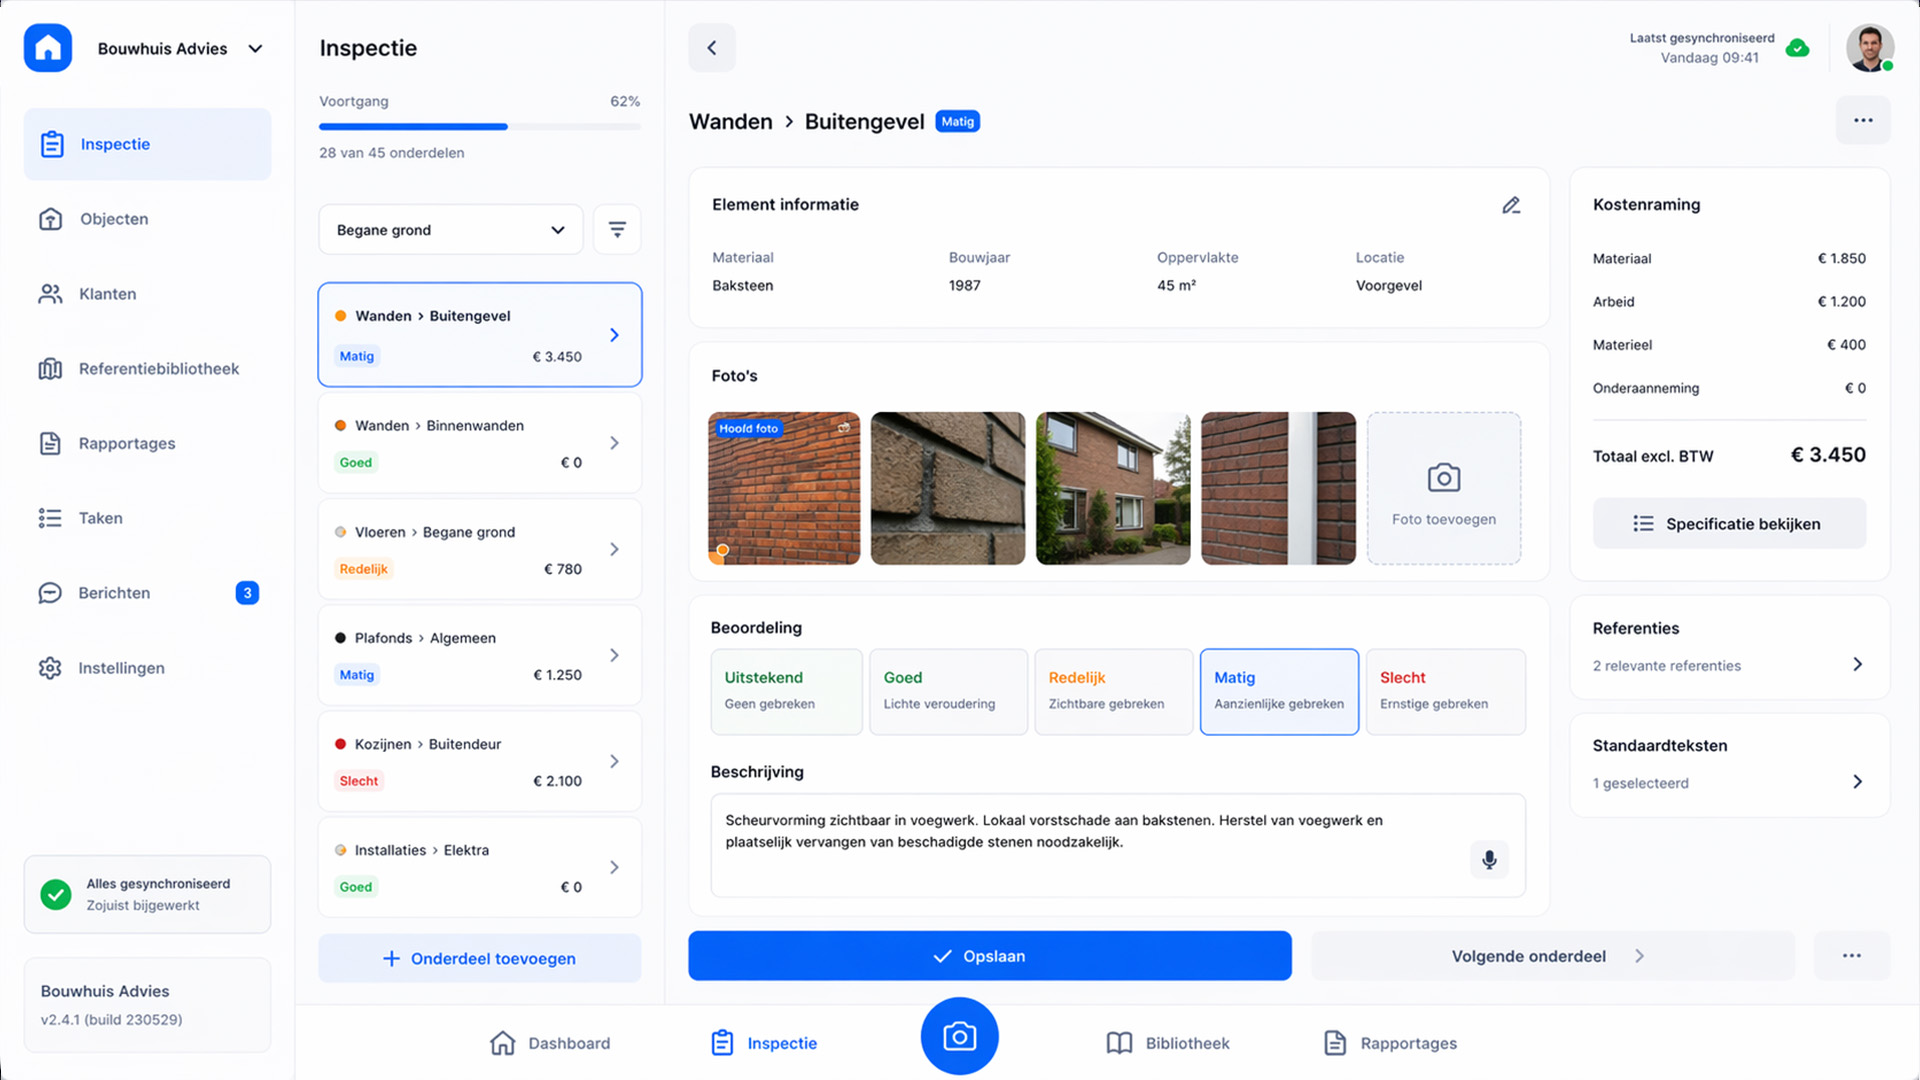Click the cloud sync status icon
The height and width of the screenshot is (1080, 1920).
(1797, 48)
